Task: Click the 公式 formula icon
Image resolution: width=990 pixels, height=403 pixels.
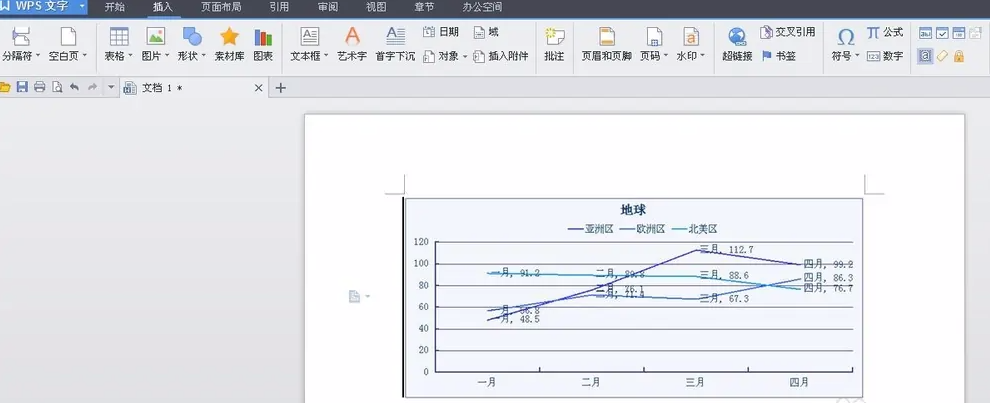Action: (884, 33)
